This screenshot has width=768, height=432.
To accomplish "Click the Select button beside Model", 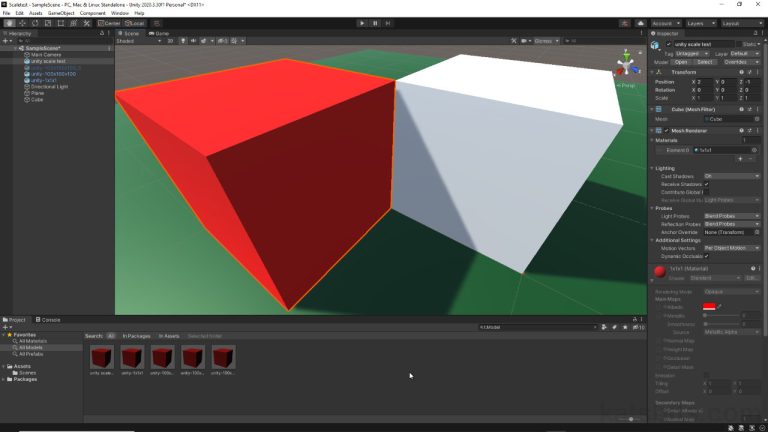I will click(x=705, y=62).
